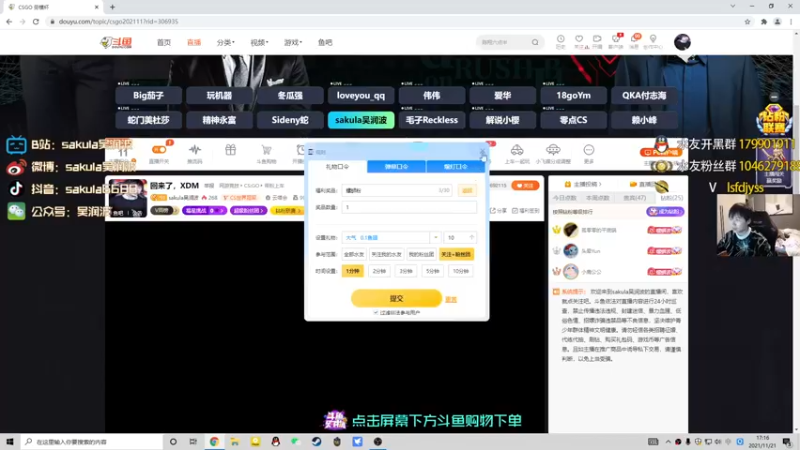This screenshot has height=450, width=800.
Task: Click the search magnifier in Douyu header
Action: (x=535, y=42)
